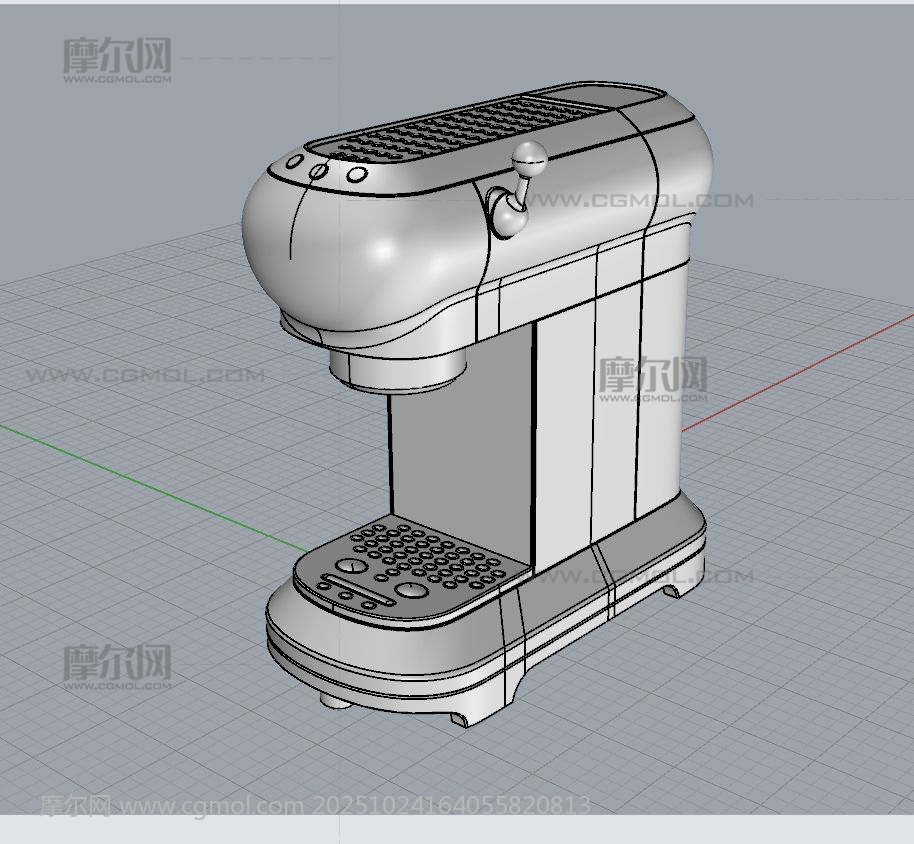
Task: Select the middle round button on machine top
Action: point(318,171)
